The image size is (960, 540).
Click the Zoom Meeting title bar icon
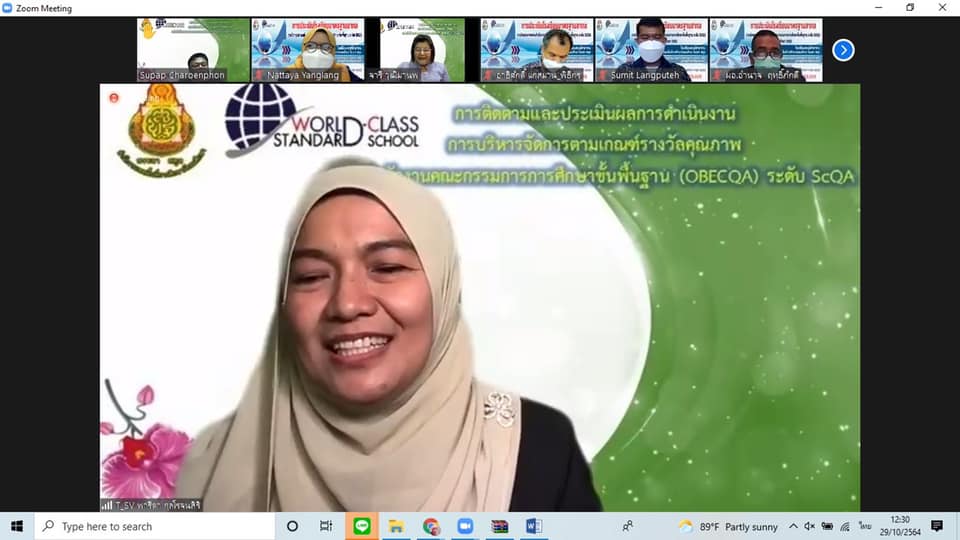pyautogui.click(x=7, y=8)
